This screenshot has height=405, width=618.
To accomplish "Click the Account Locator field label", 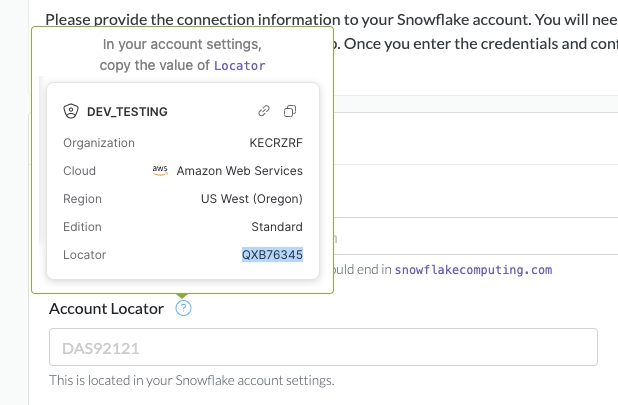I will (x=106, y=309).
